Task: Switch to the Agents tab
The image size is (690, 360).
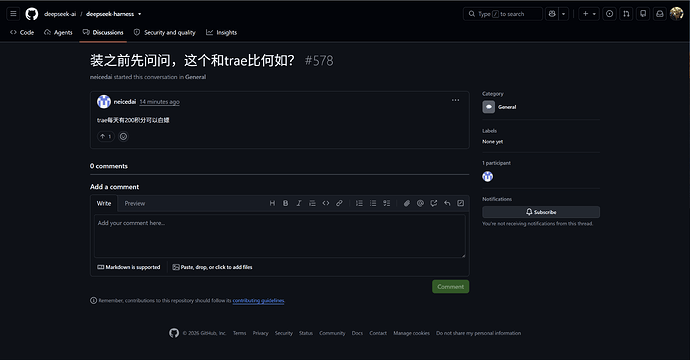Action: point(58,33)
